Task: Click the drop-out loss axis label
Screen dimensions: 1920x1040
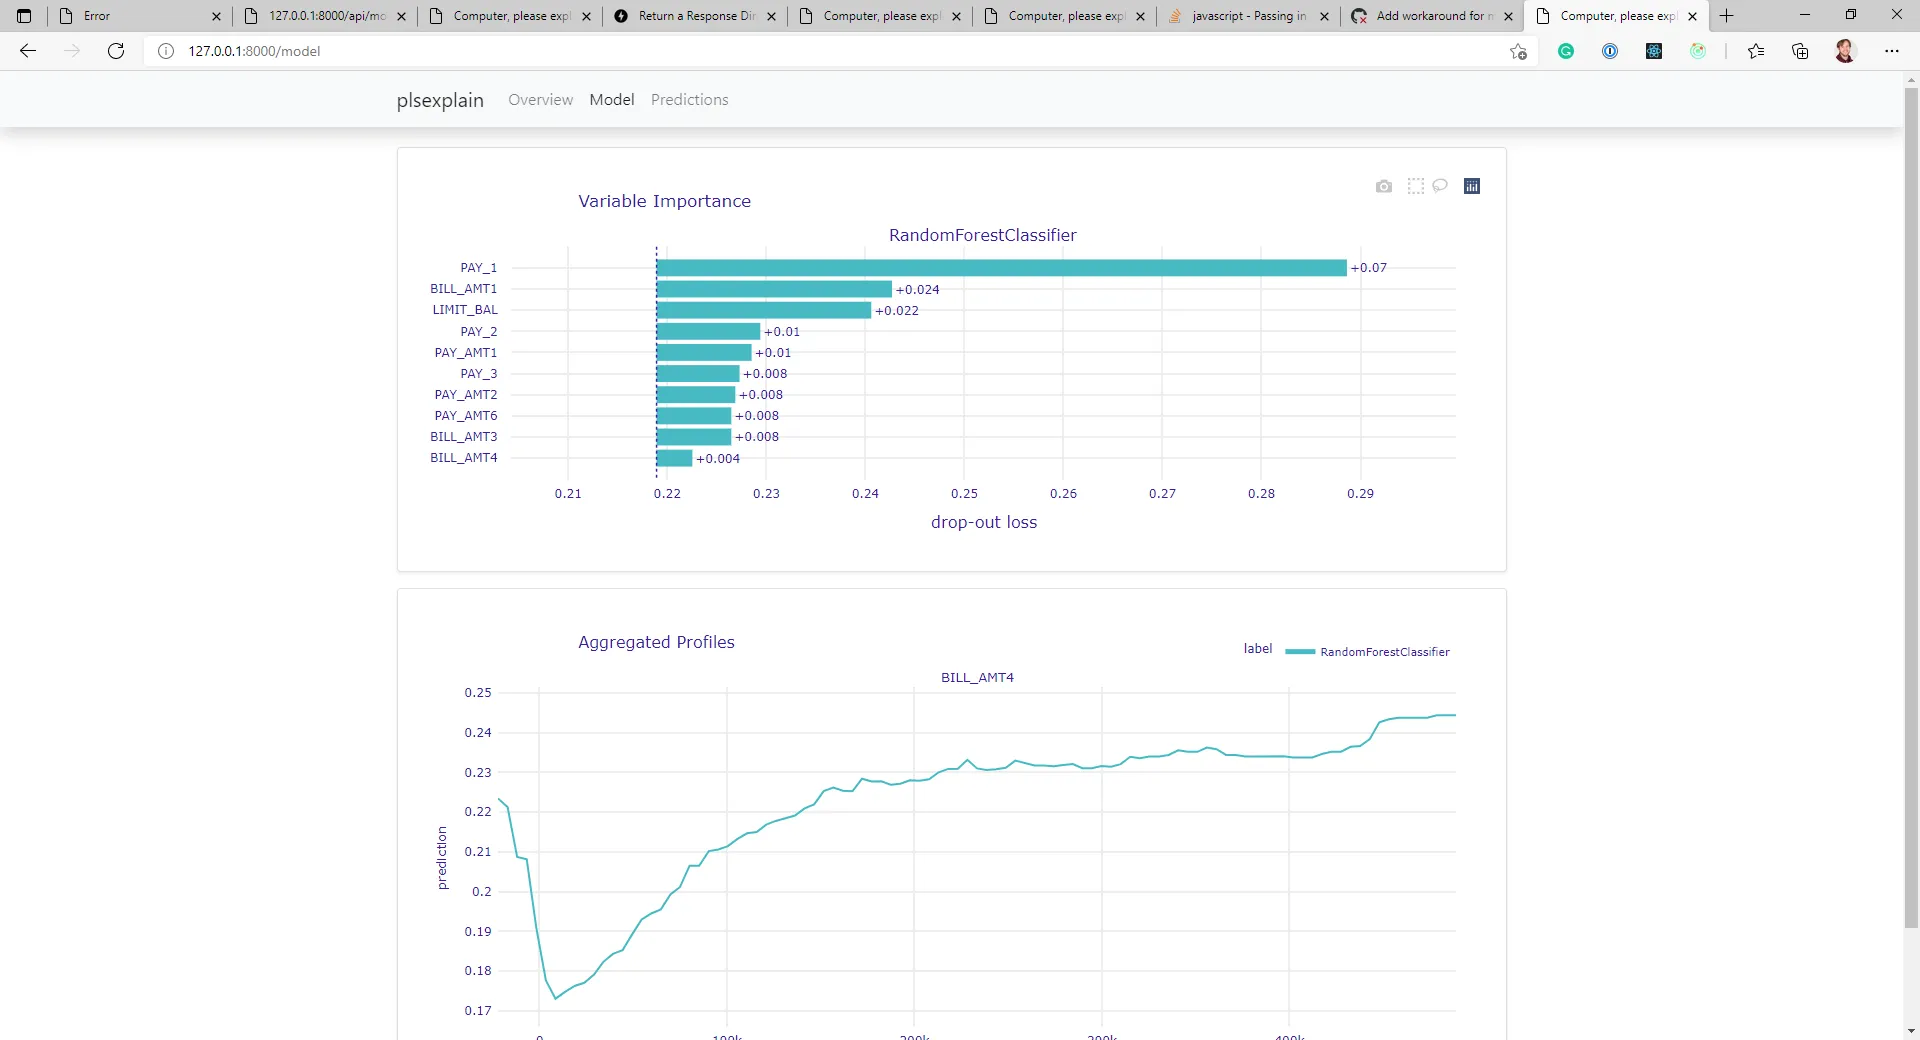Action: pos(984,522)
